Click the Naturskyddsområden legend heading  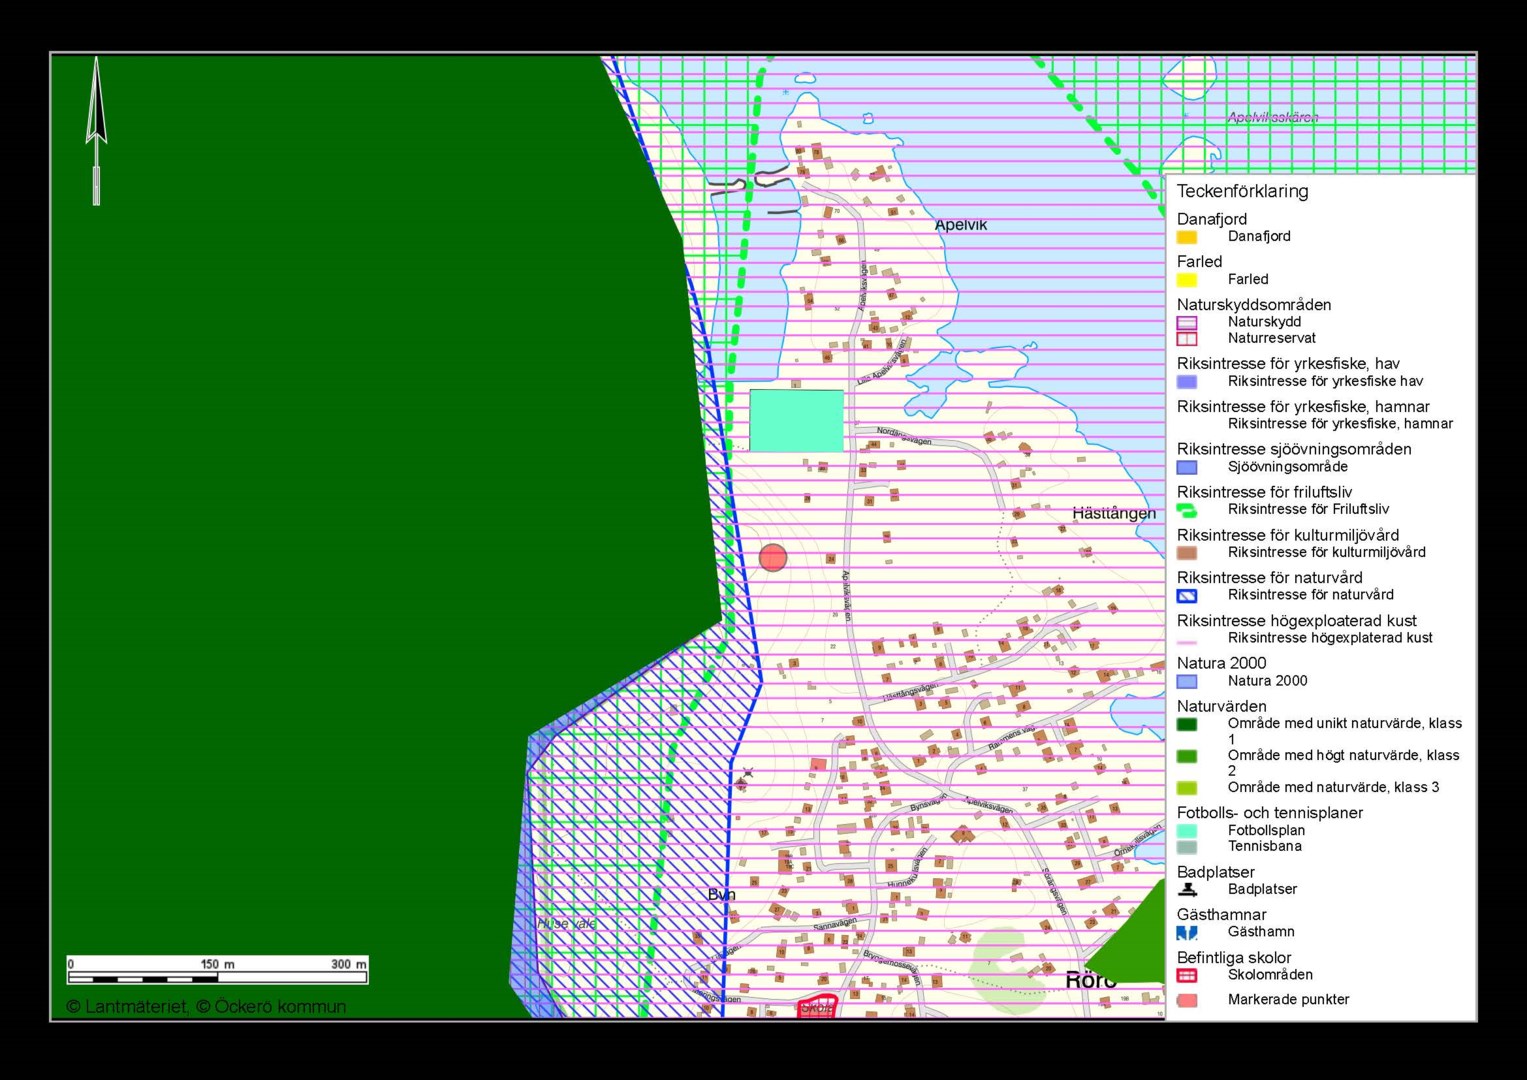click(x=1254, y=305)
